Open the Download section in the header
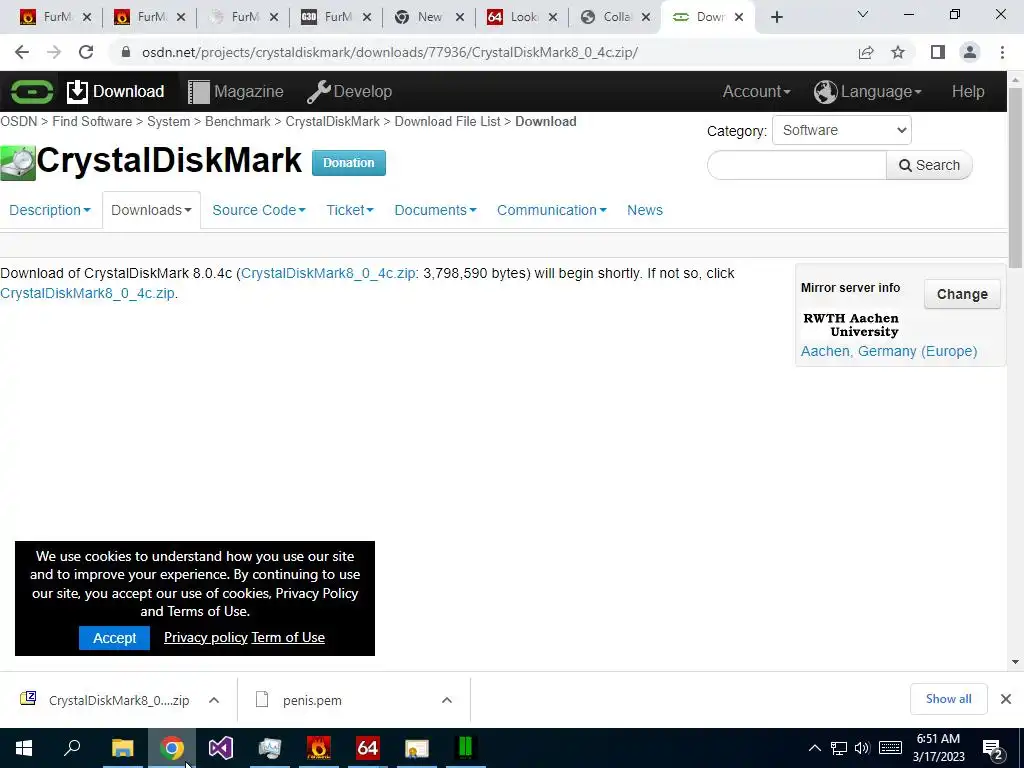The image size is (1024, 768). tap(116, 91)
